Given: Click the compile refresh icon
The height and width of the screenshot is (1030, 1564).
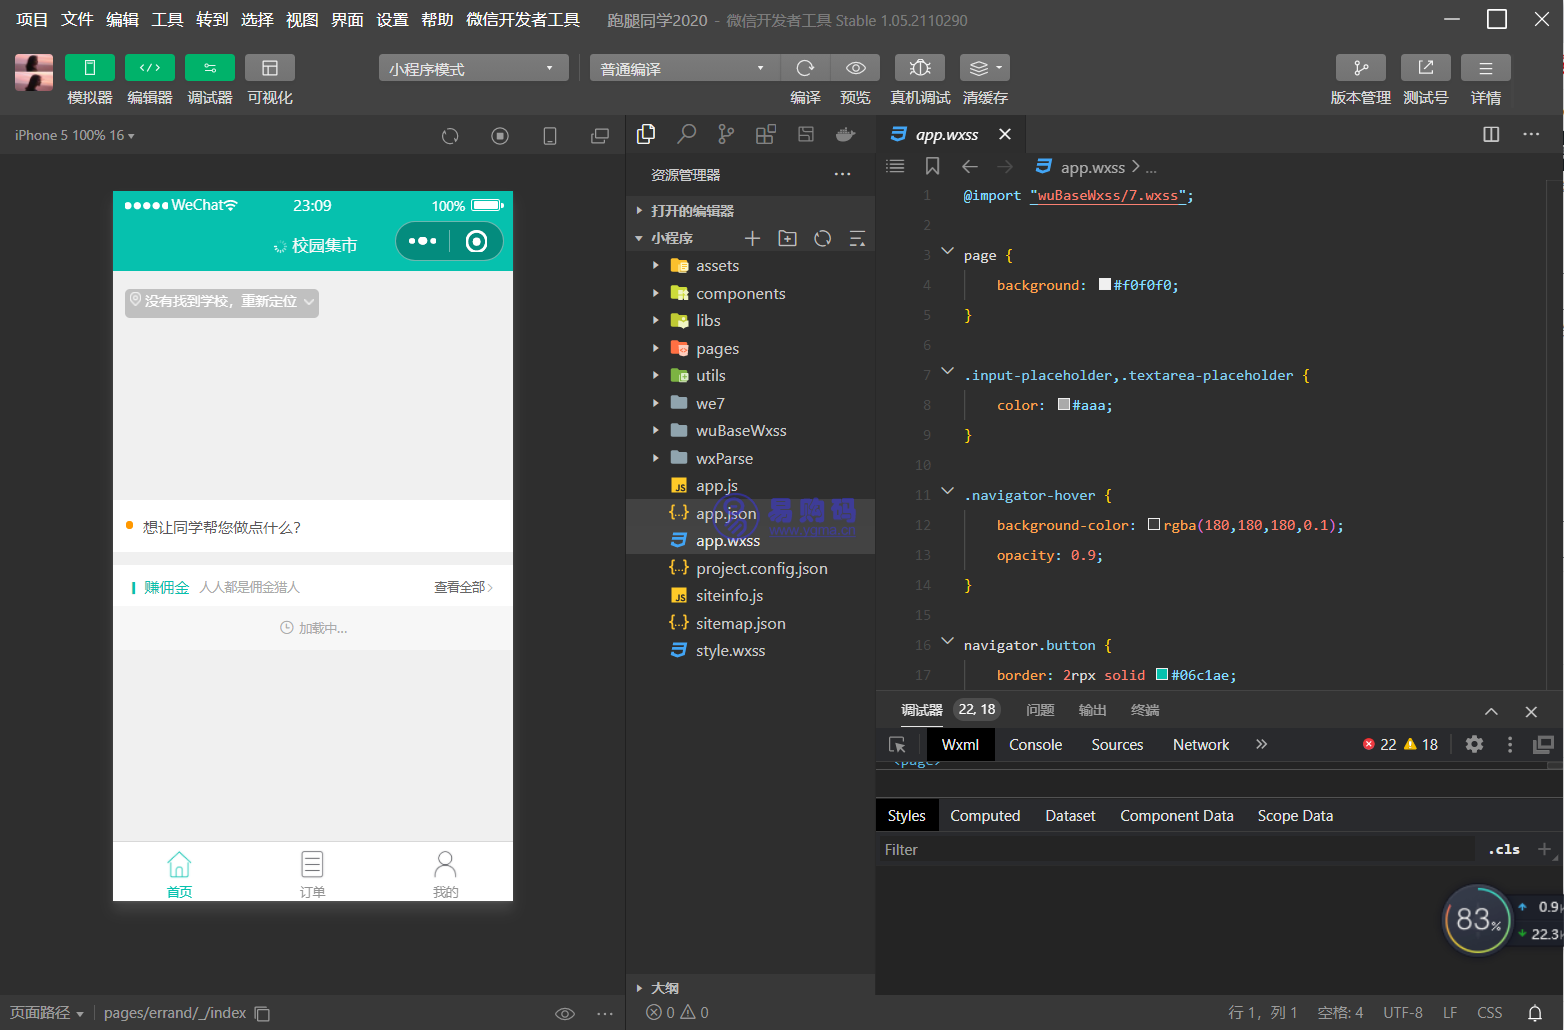Looking at the screenshot, I should 805,68.
